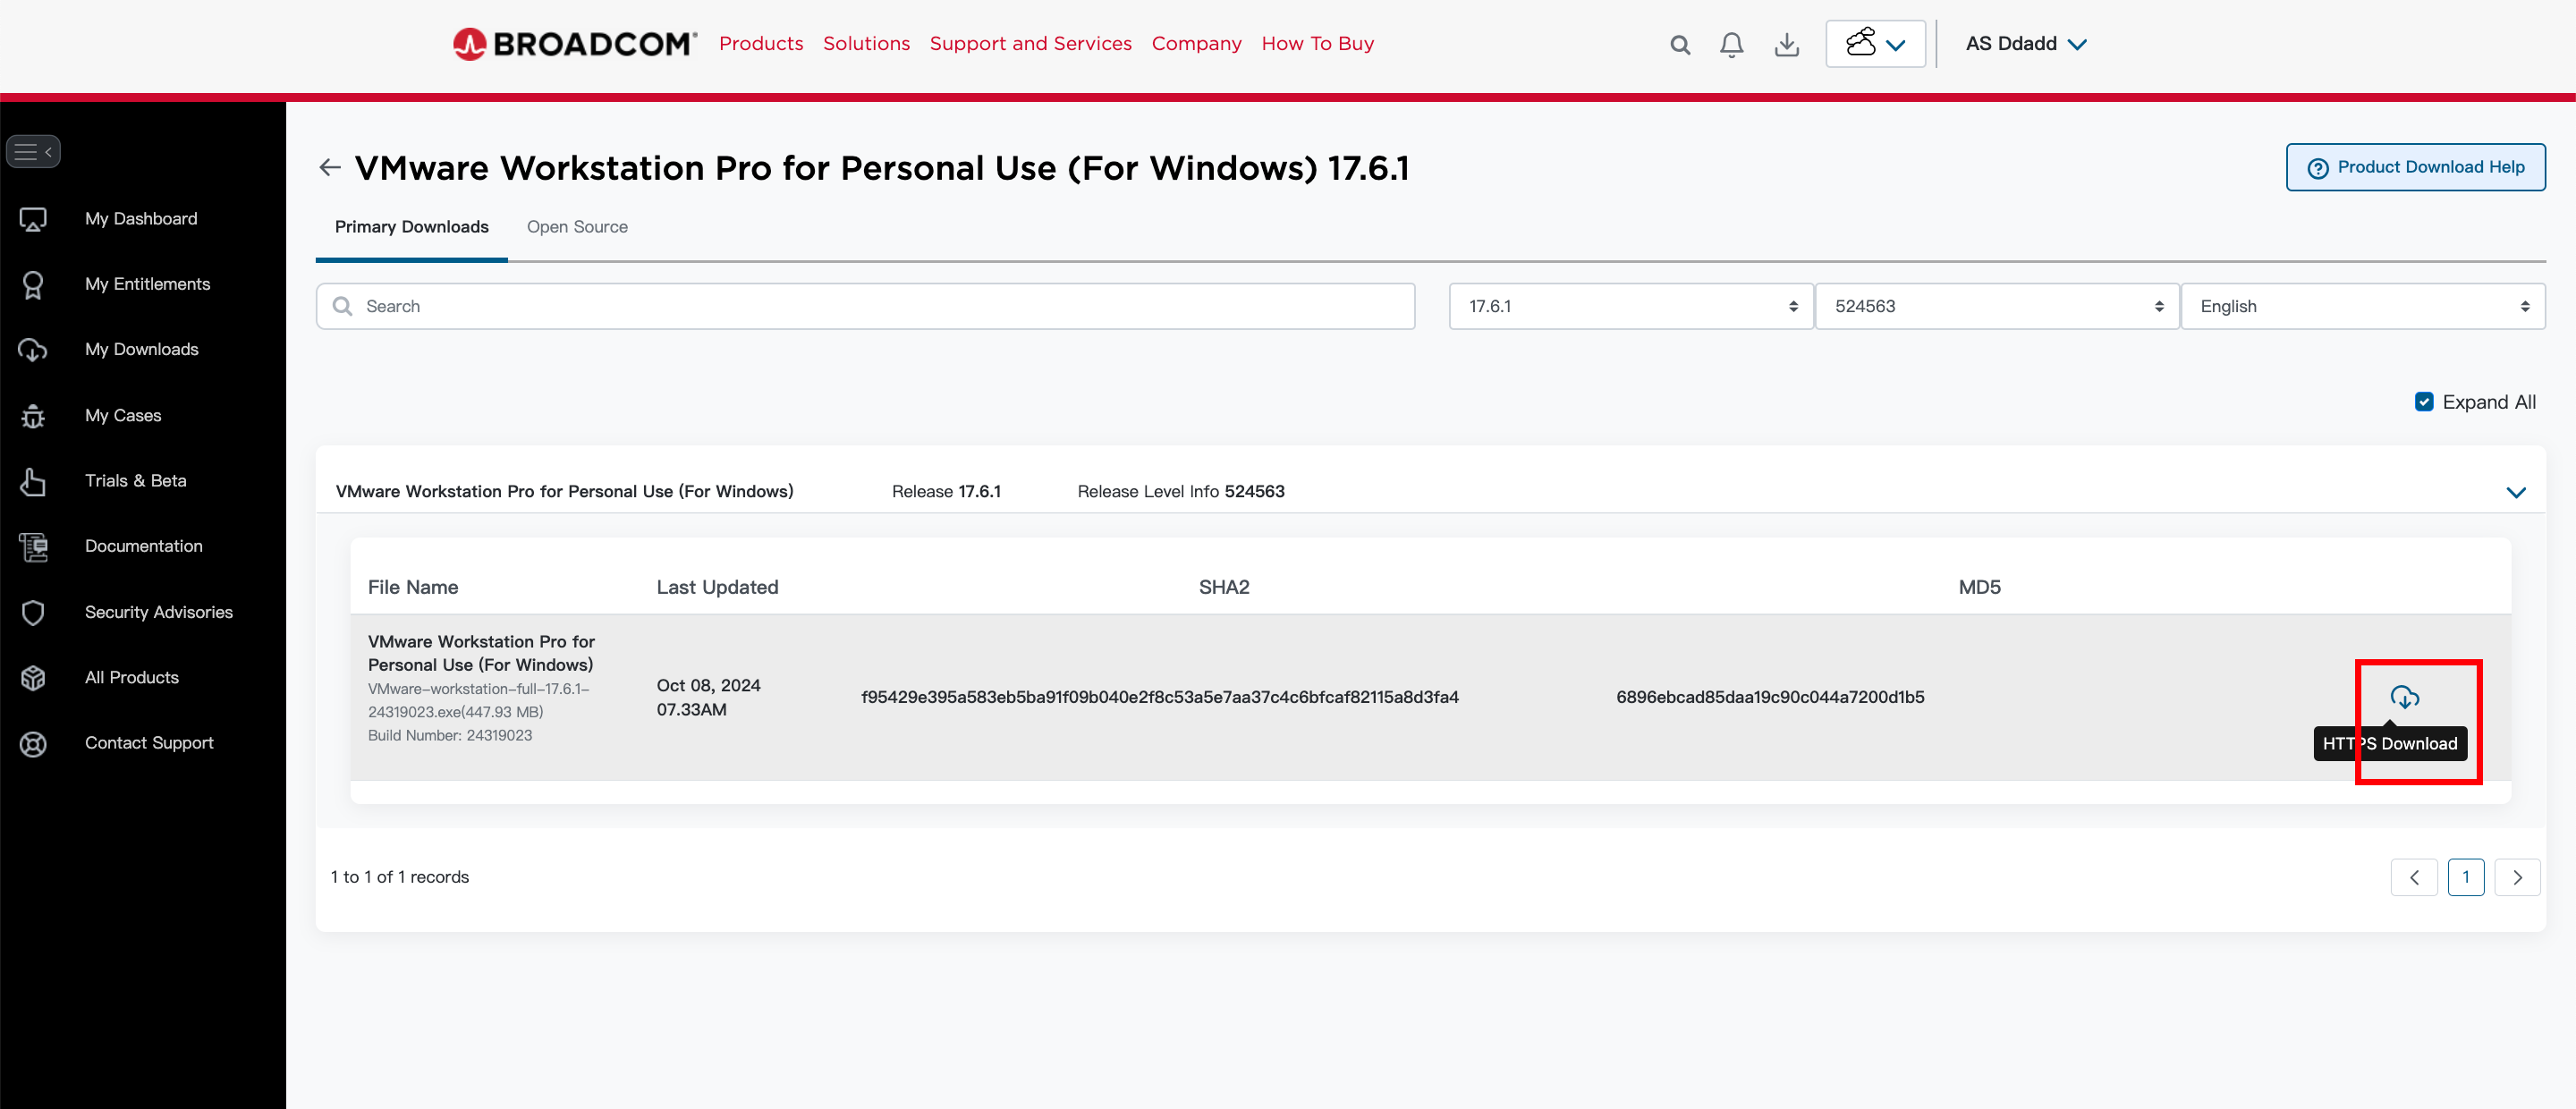Click the My Entitlements ribbon icon
Image resolution: width=2576 pixels, height=1109 pixels.
coord(33,285)
